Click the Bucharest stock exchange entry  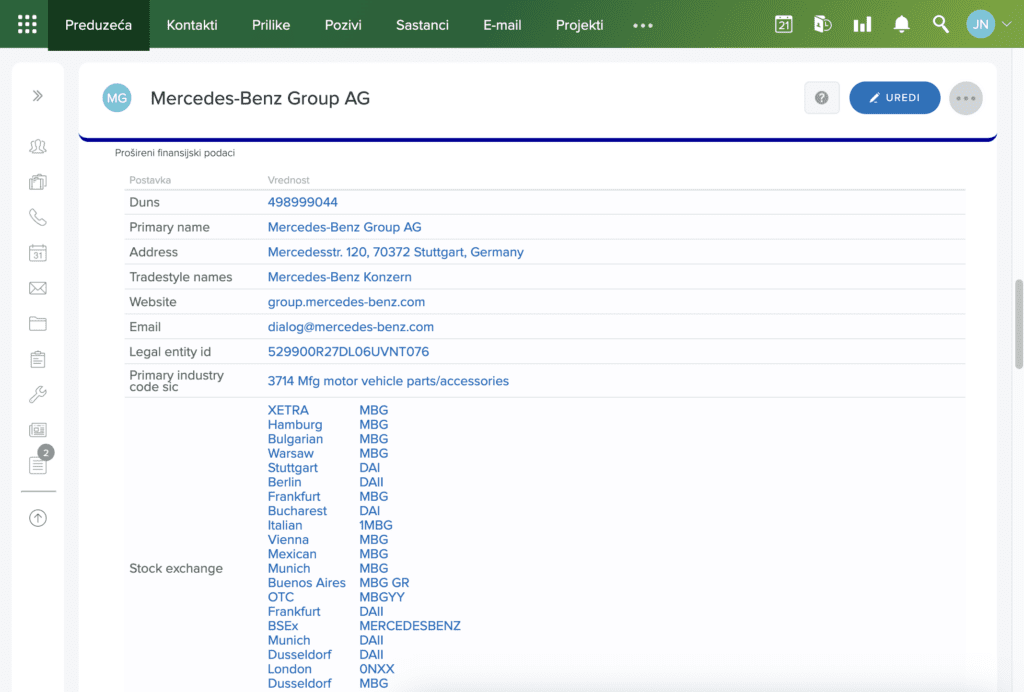[297, 511]
